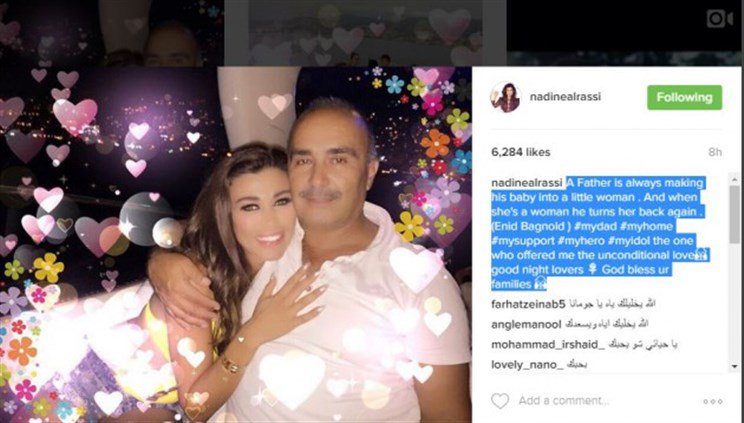Visit commenter farhatzeinab5 profile
Image resolution: width=744 pixels, height=423 pixels.
(528, 304)
